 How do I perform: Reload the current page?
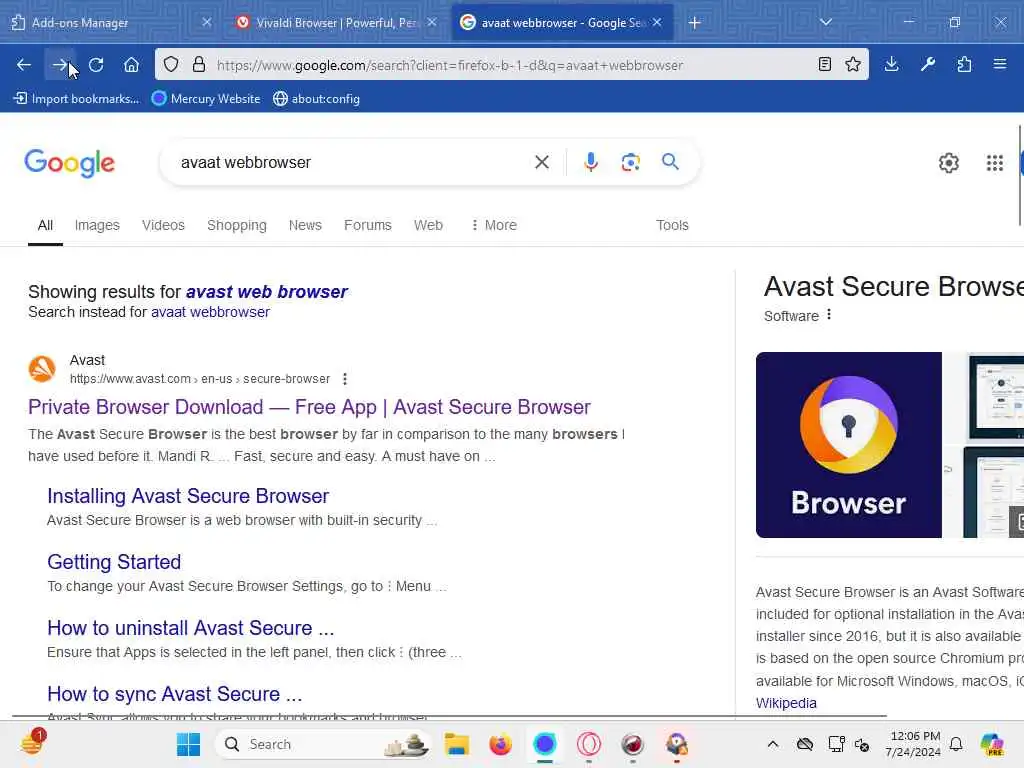tap(96, 65)
